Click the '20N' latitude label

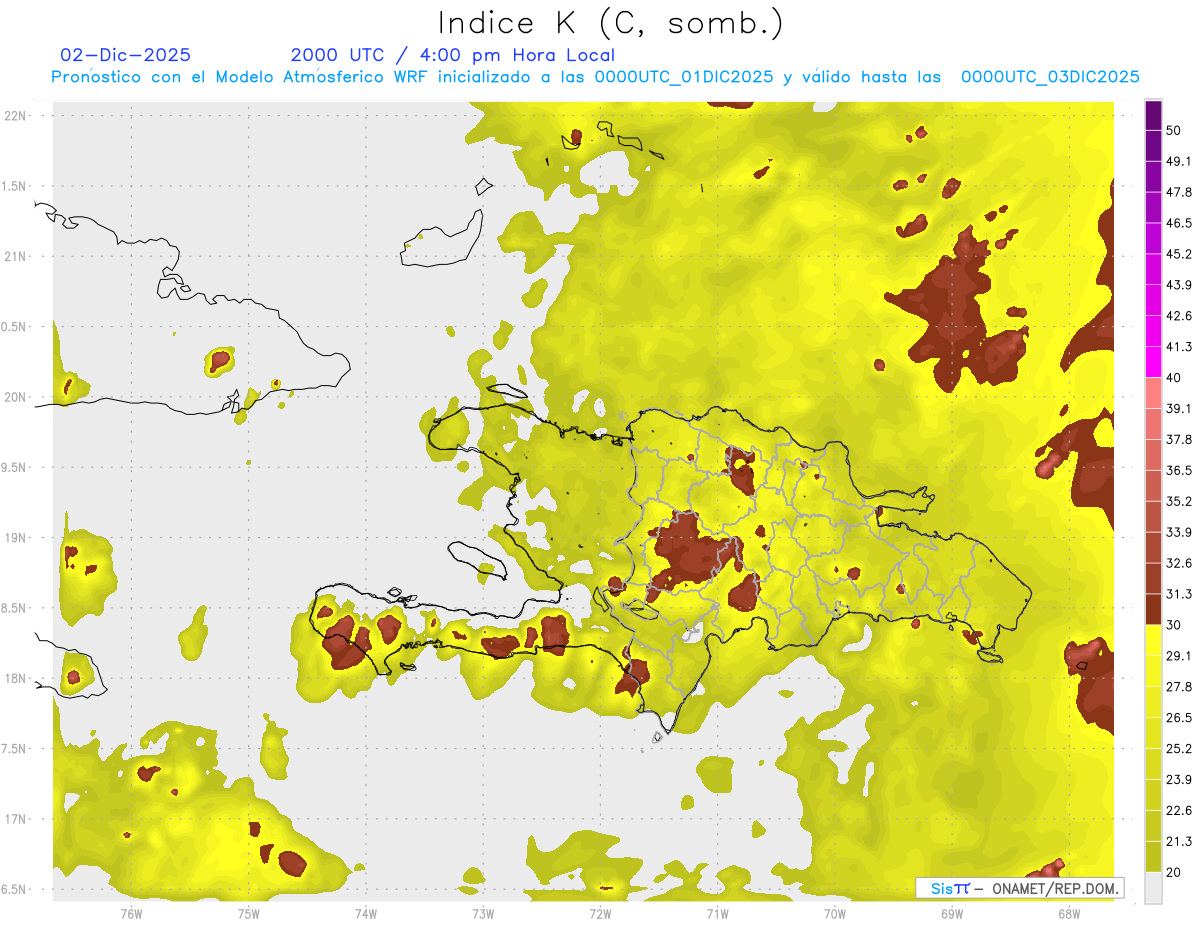tap(16, 397)
